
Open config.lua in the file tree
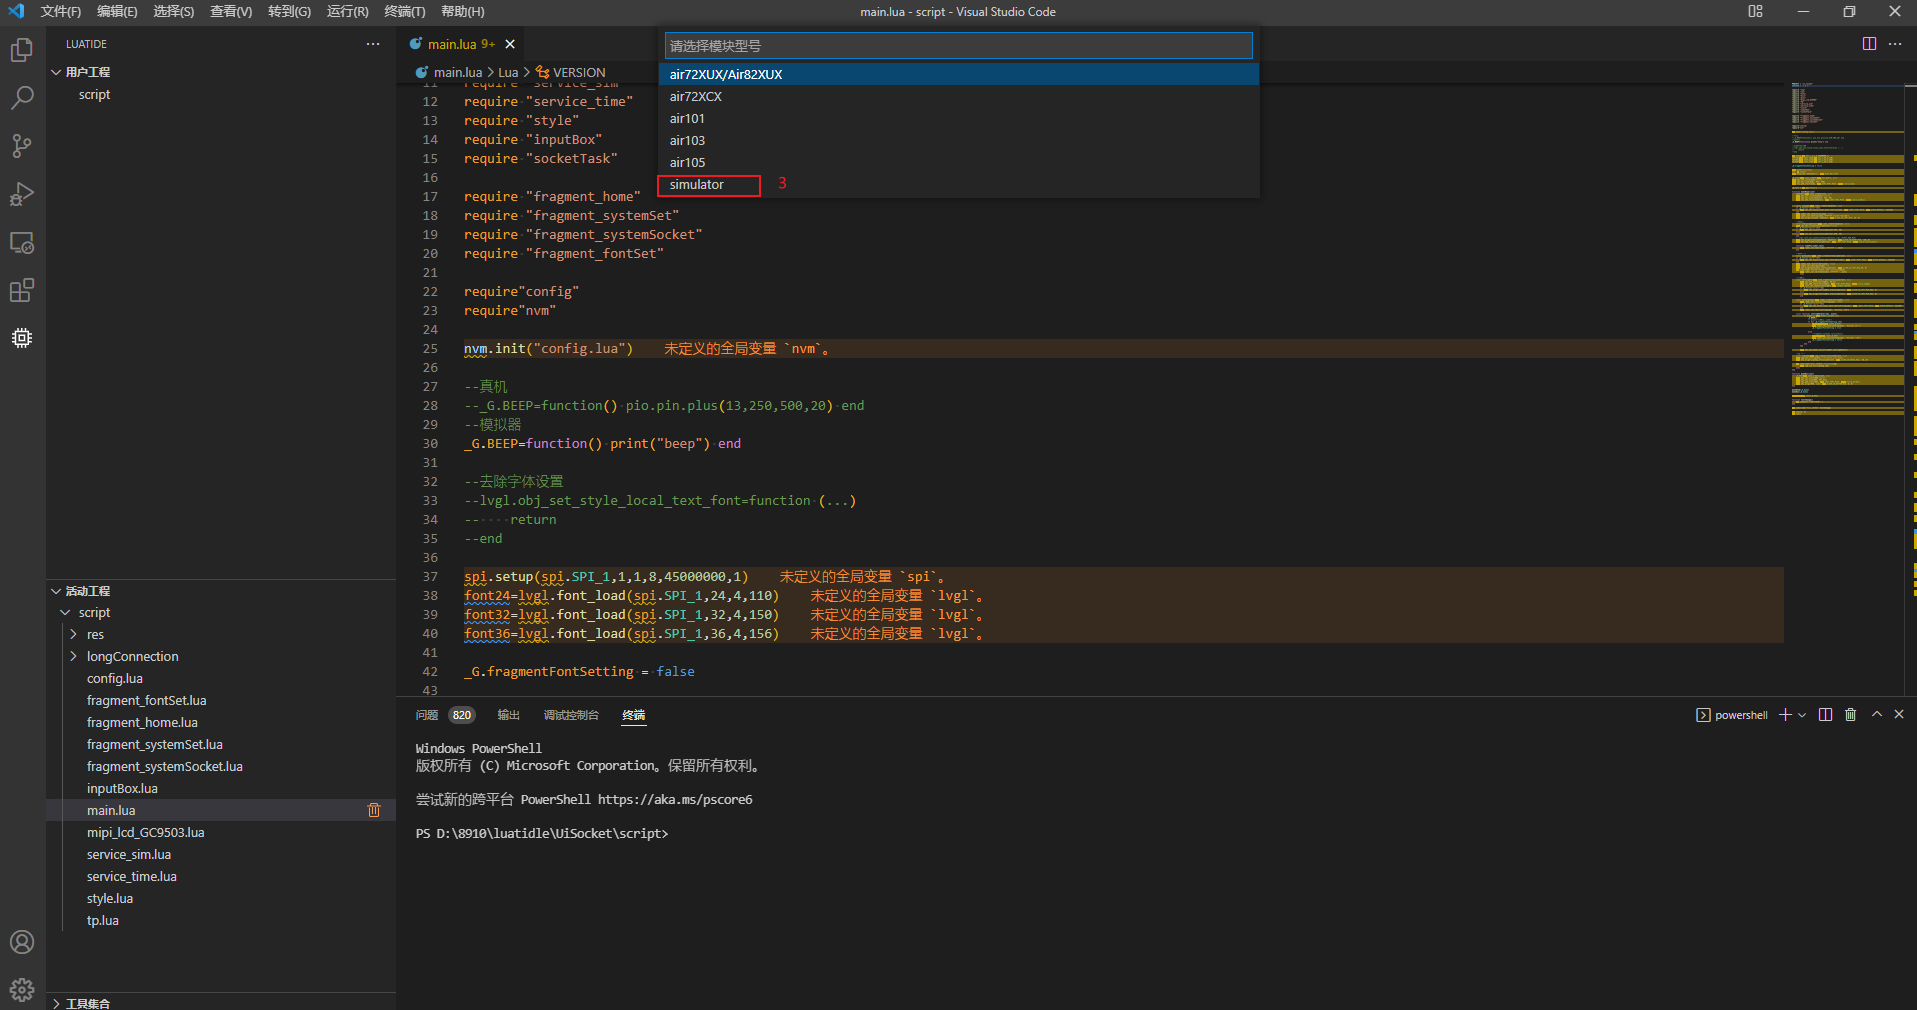click(x=221, y=678)
